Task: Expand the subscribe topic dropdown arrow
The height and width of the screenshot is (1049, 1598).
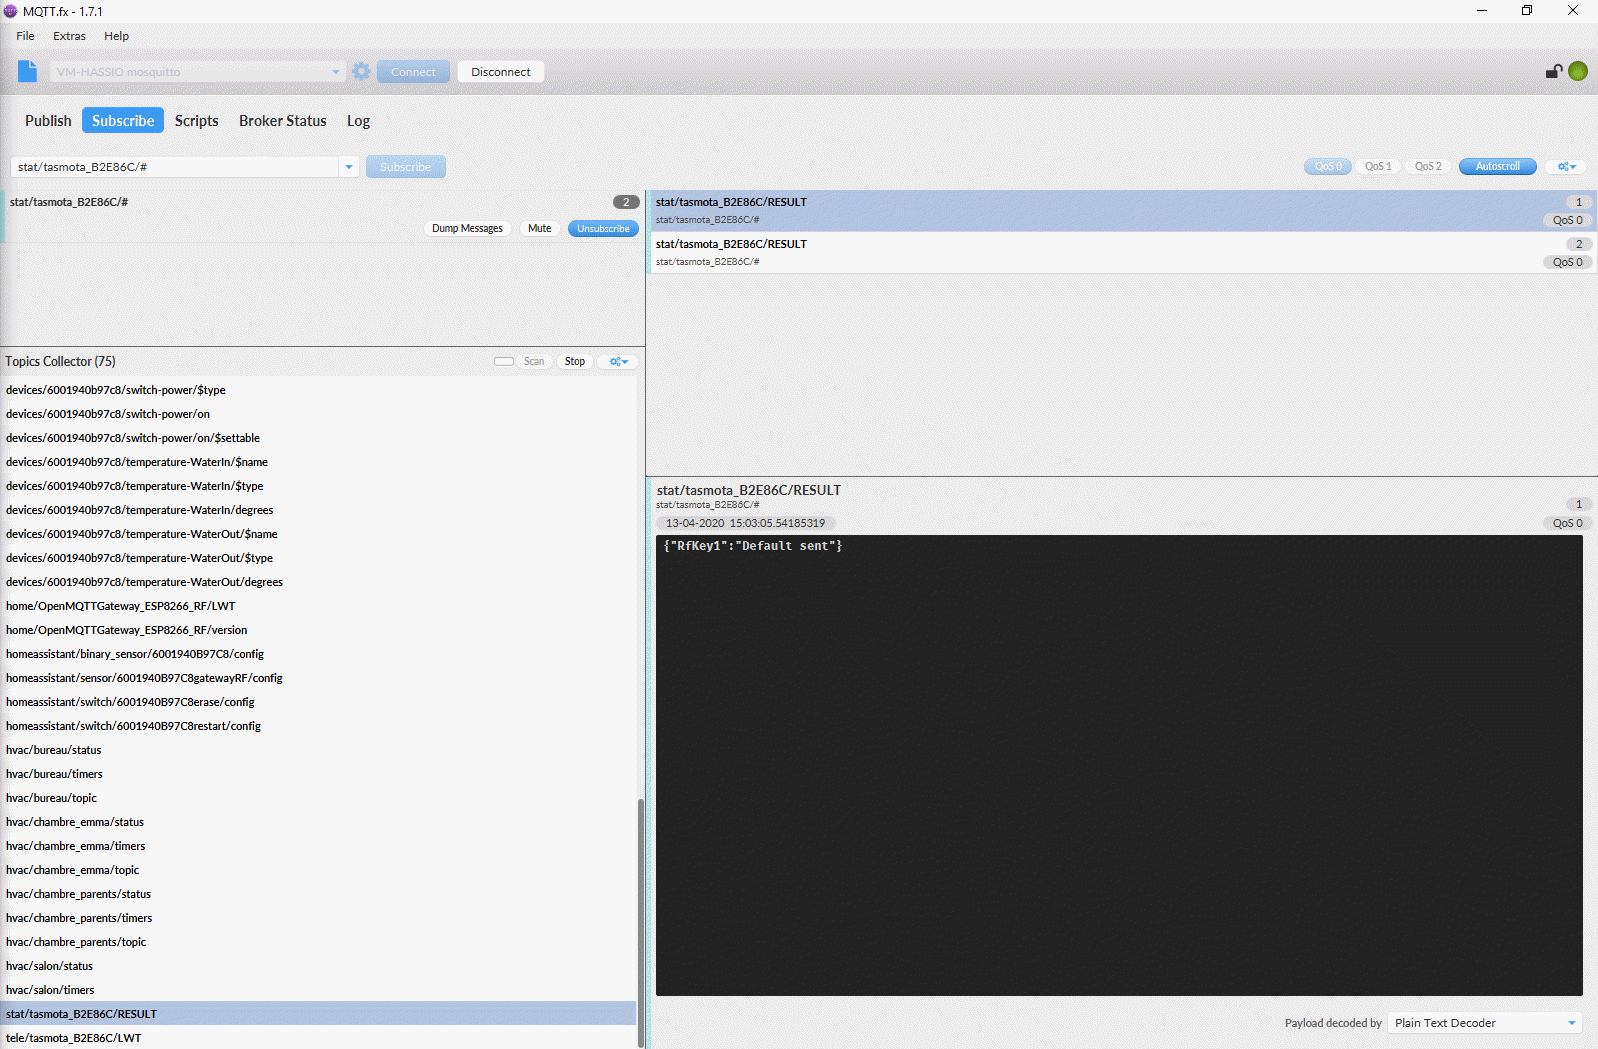Action: 349,167
